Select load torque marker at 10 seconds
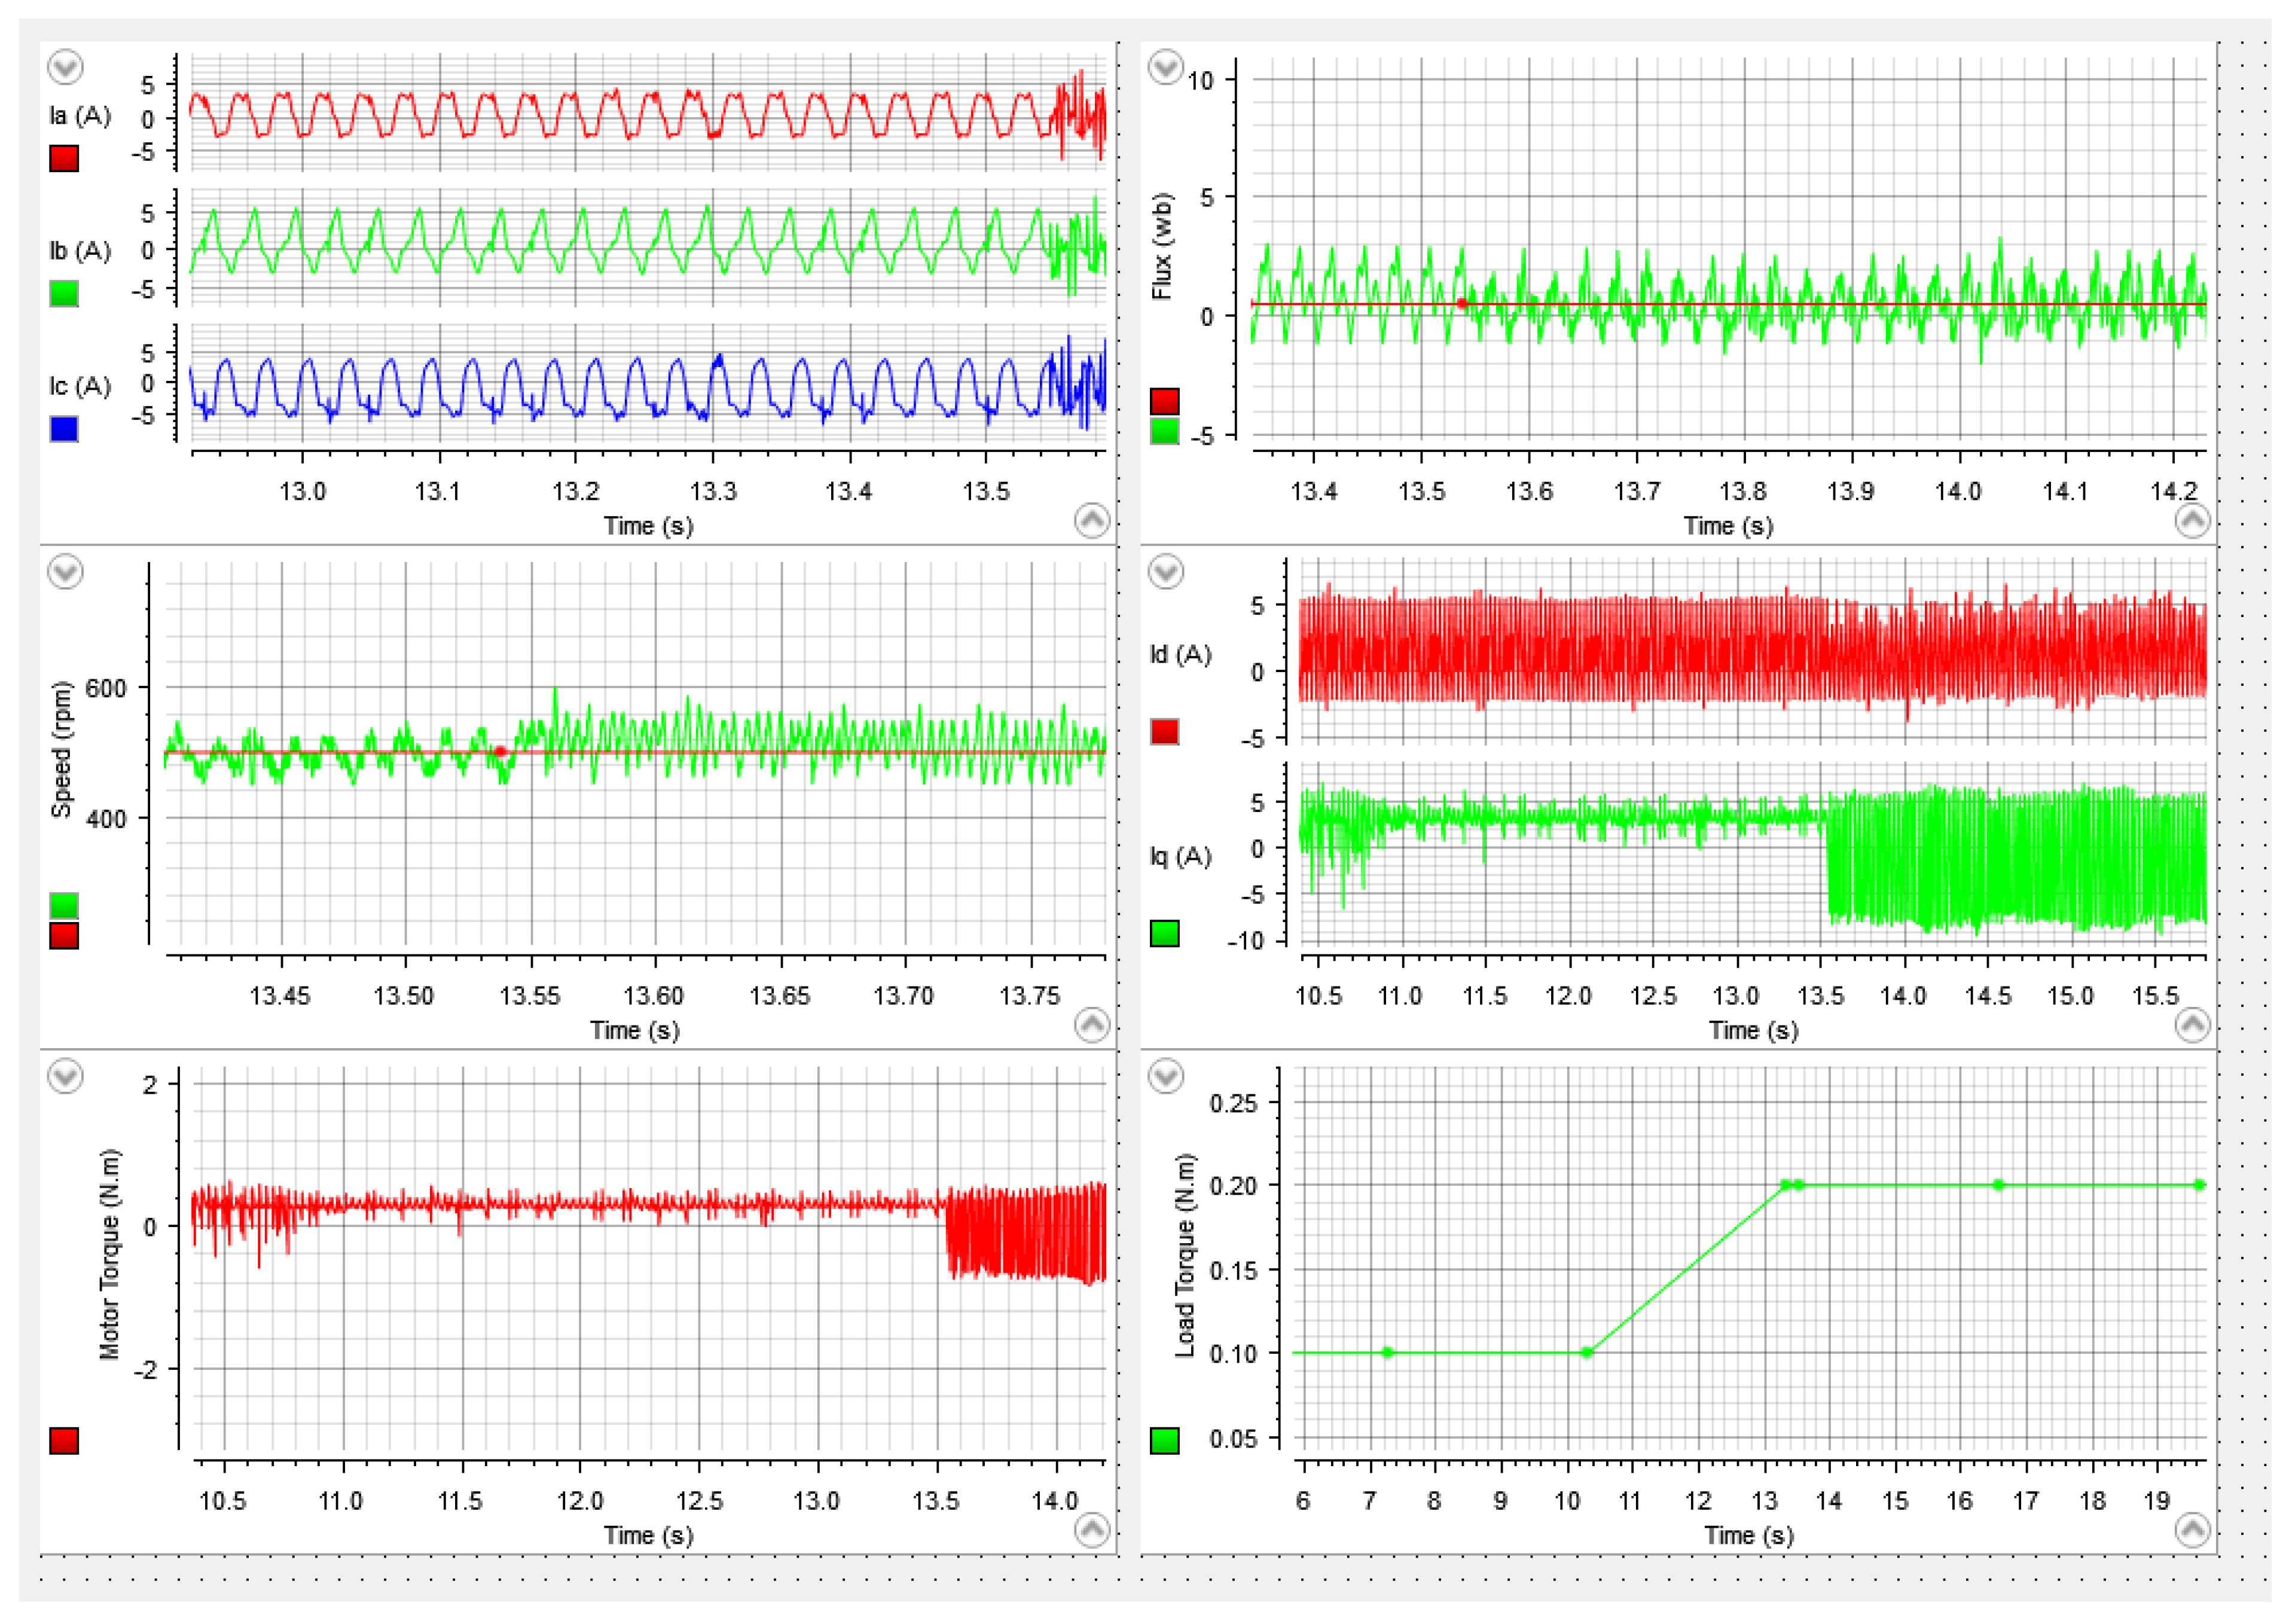 click(x=1587, y=1352)
